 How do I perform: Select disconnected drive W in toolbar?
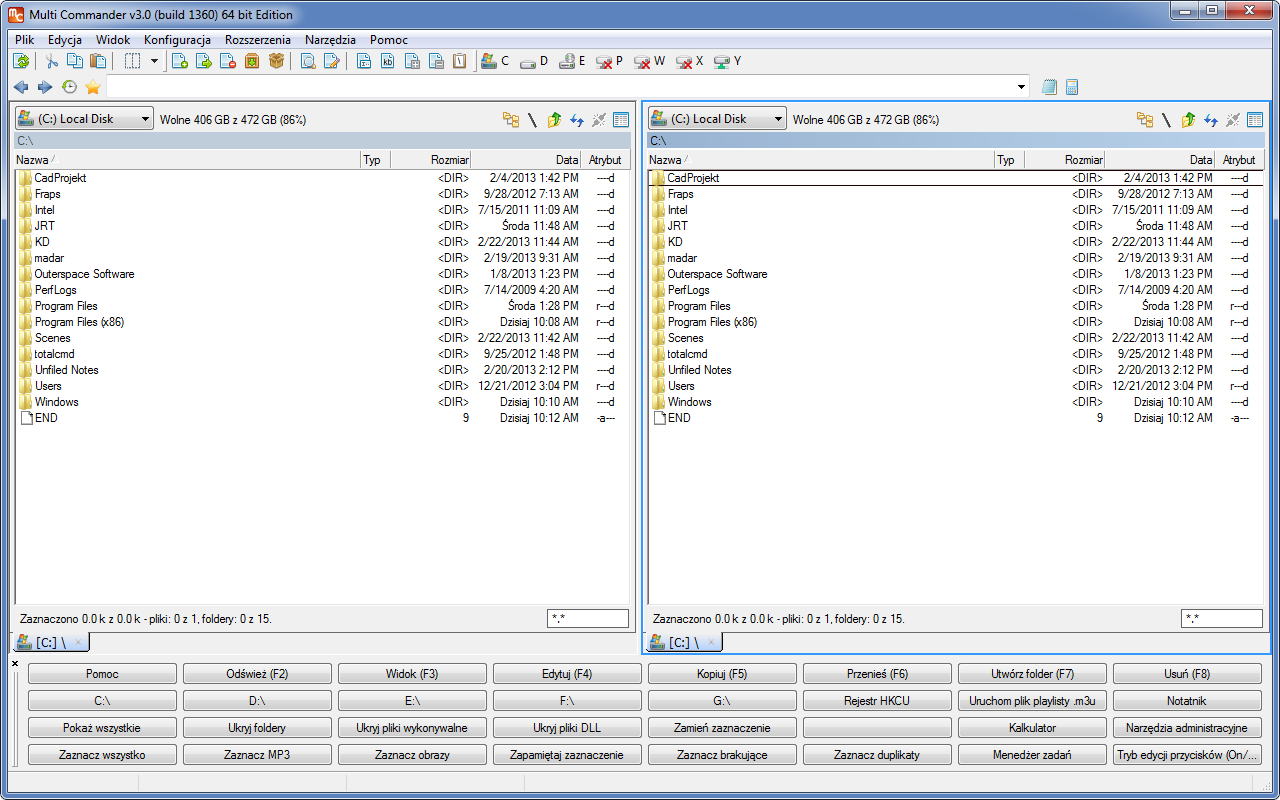point(649,61)
